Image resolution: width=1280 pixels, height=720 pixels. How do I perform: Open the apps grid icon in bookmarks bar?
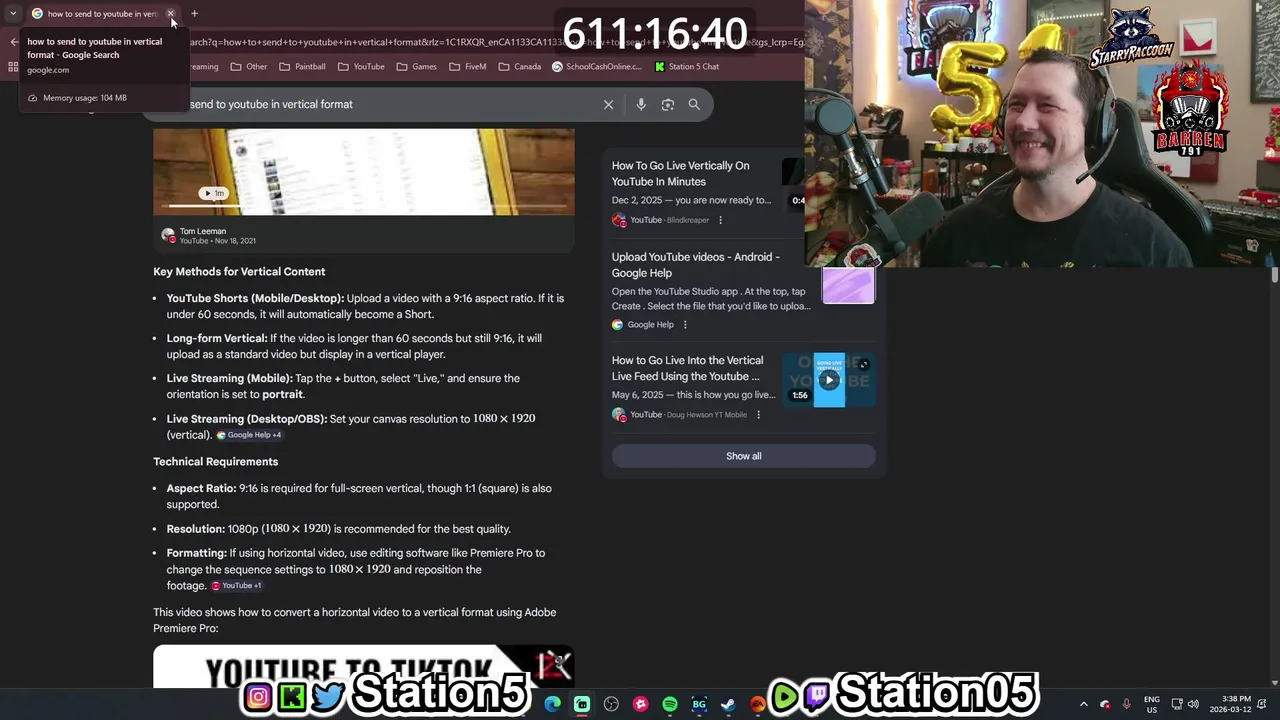13,67
